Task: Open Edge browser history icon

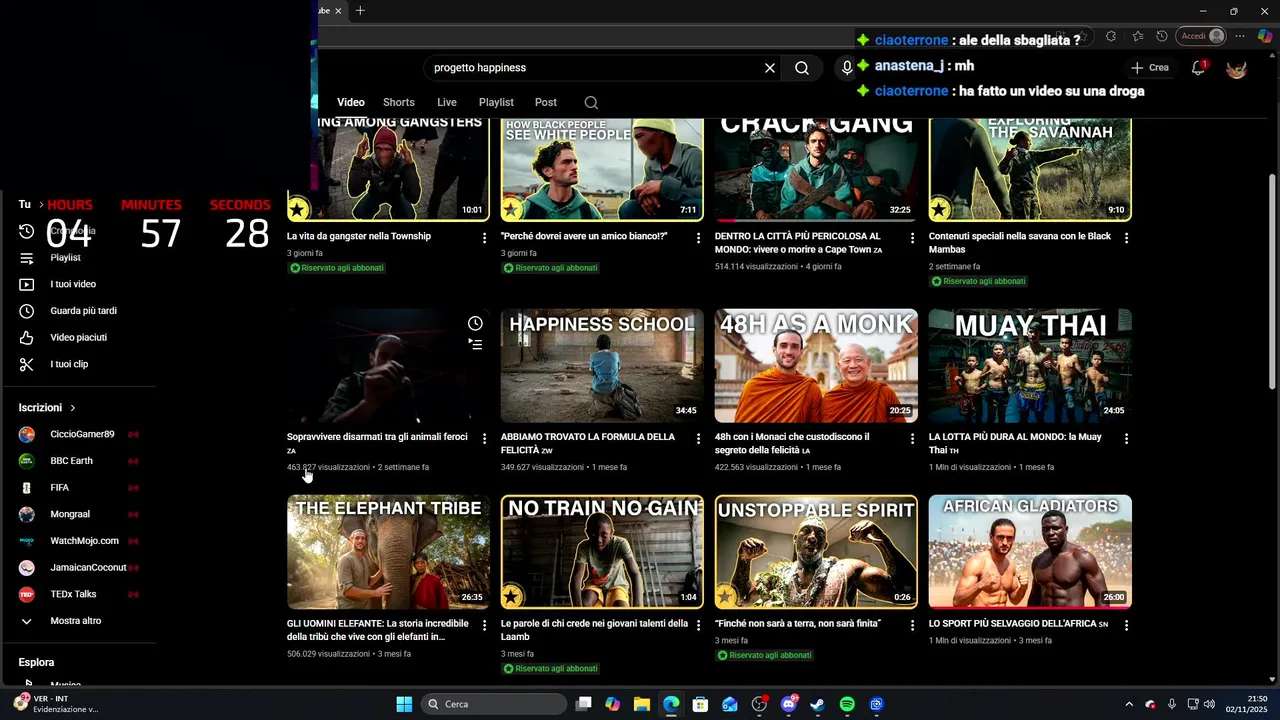Action: tap(1162, 36)
